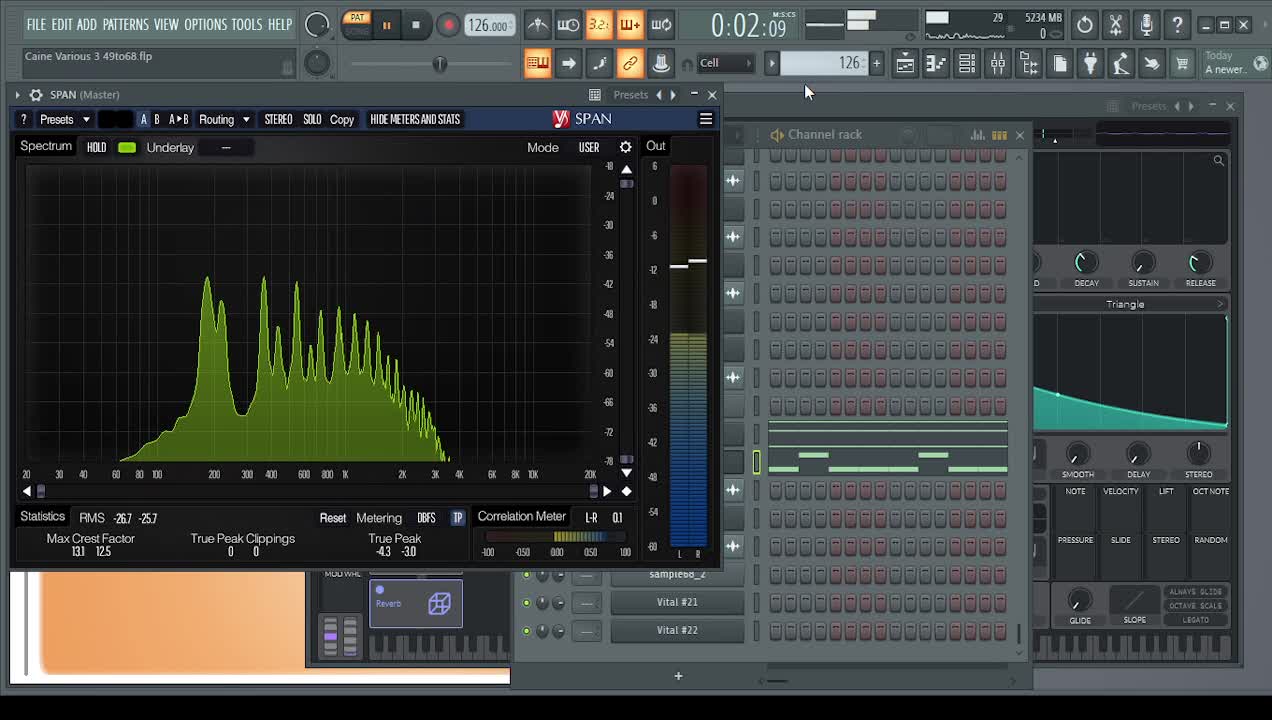Click the tempo field showing 126.000
This screenshot has height=720, width=1272.
[x=490, y=25]
